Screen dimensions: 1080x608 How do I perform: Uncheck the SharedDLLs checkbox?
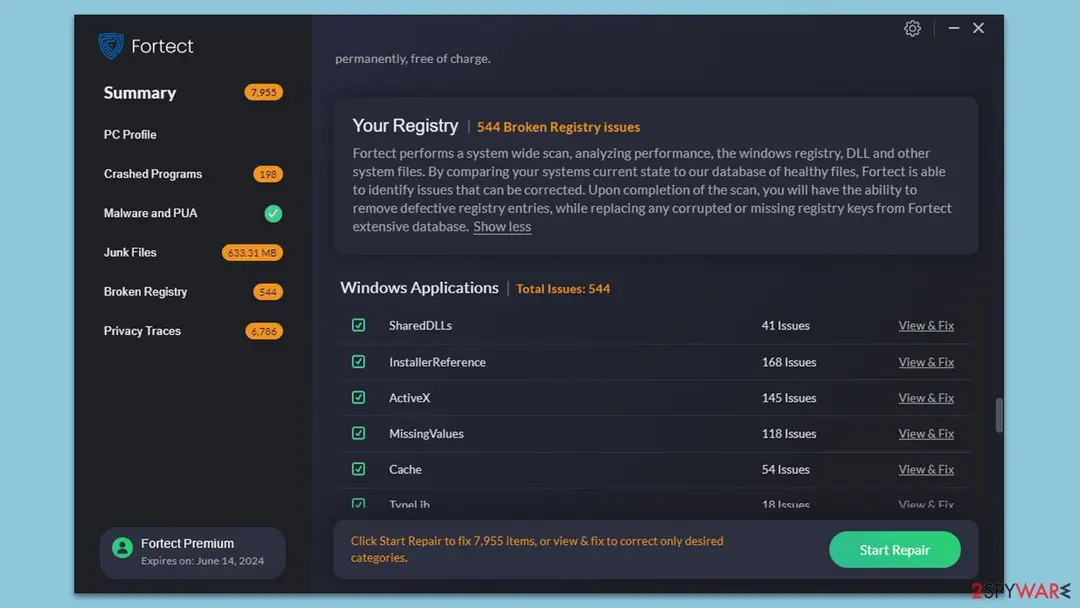point(358,325)
